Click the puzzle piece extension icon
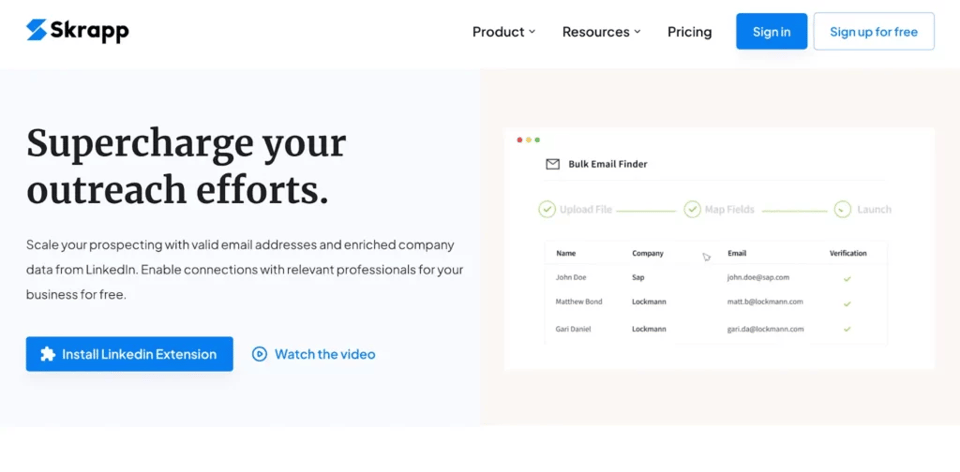Image resolution: width=960 pixels, height=472 pixels. point(48,354)
